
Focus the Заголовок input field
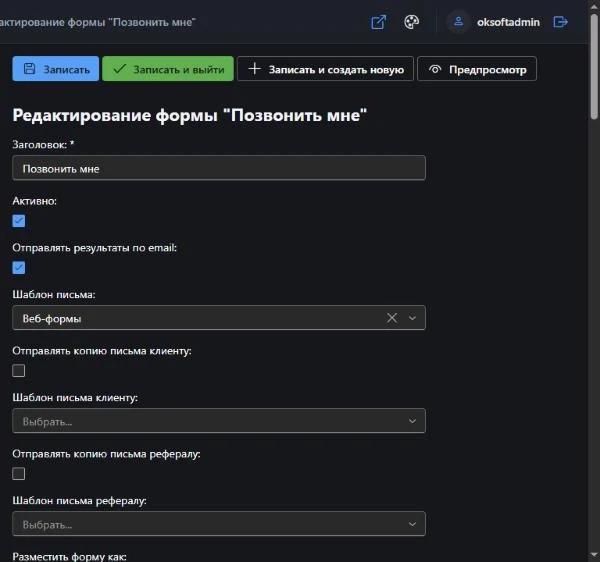219,168
